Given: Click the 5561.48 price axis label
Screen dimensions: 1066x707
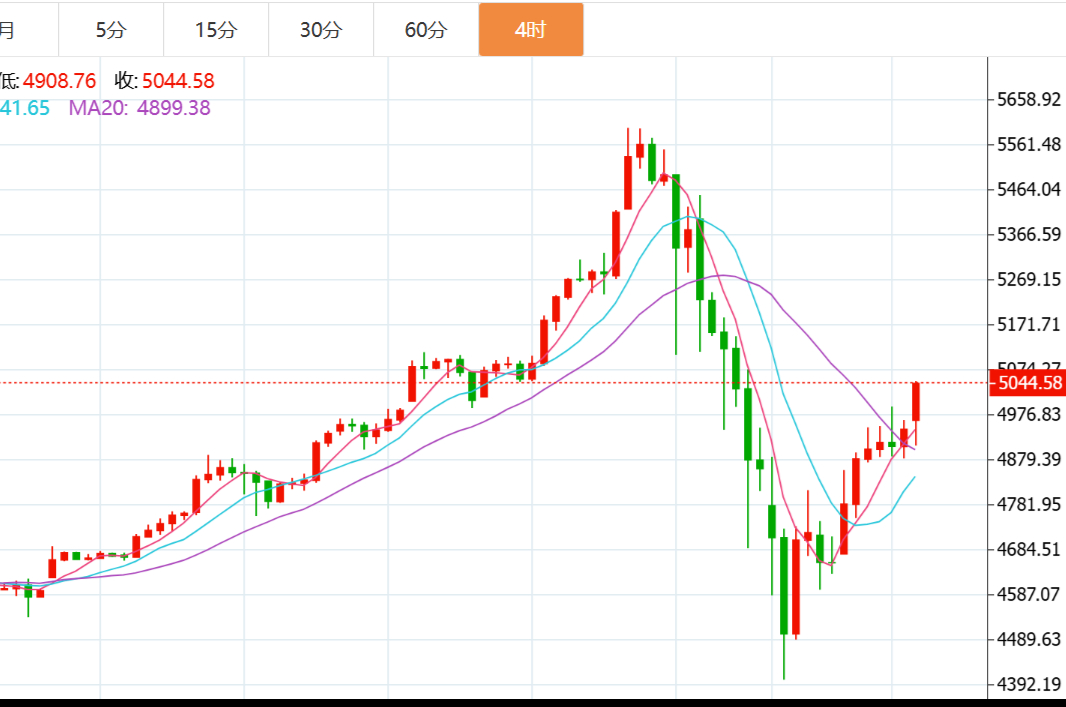Looking at the screenshot, I should (1028, 145).
